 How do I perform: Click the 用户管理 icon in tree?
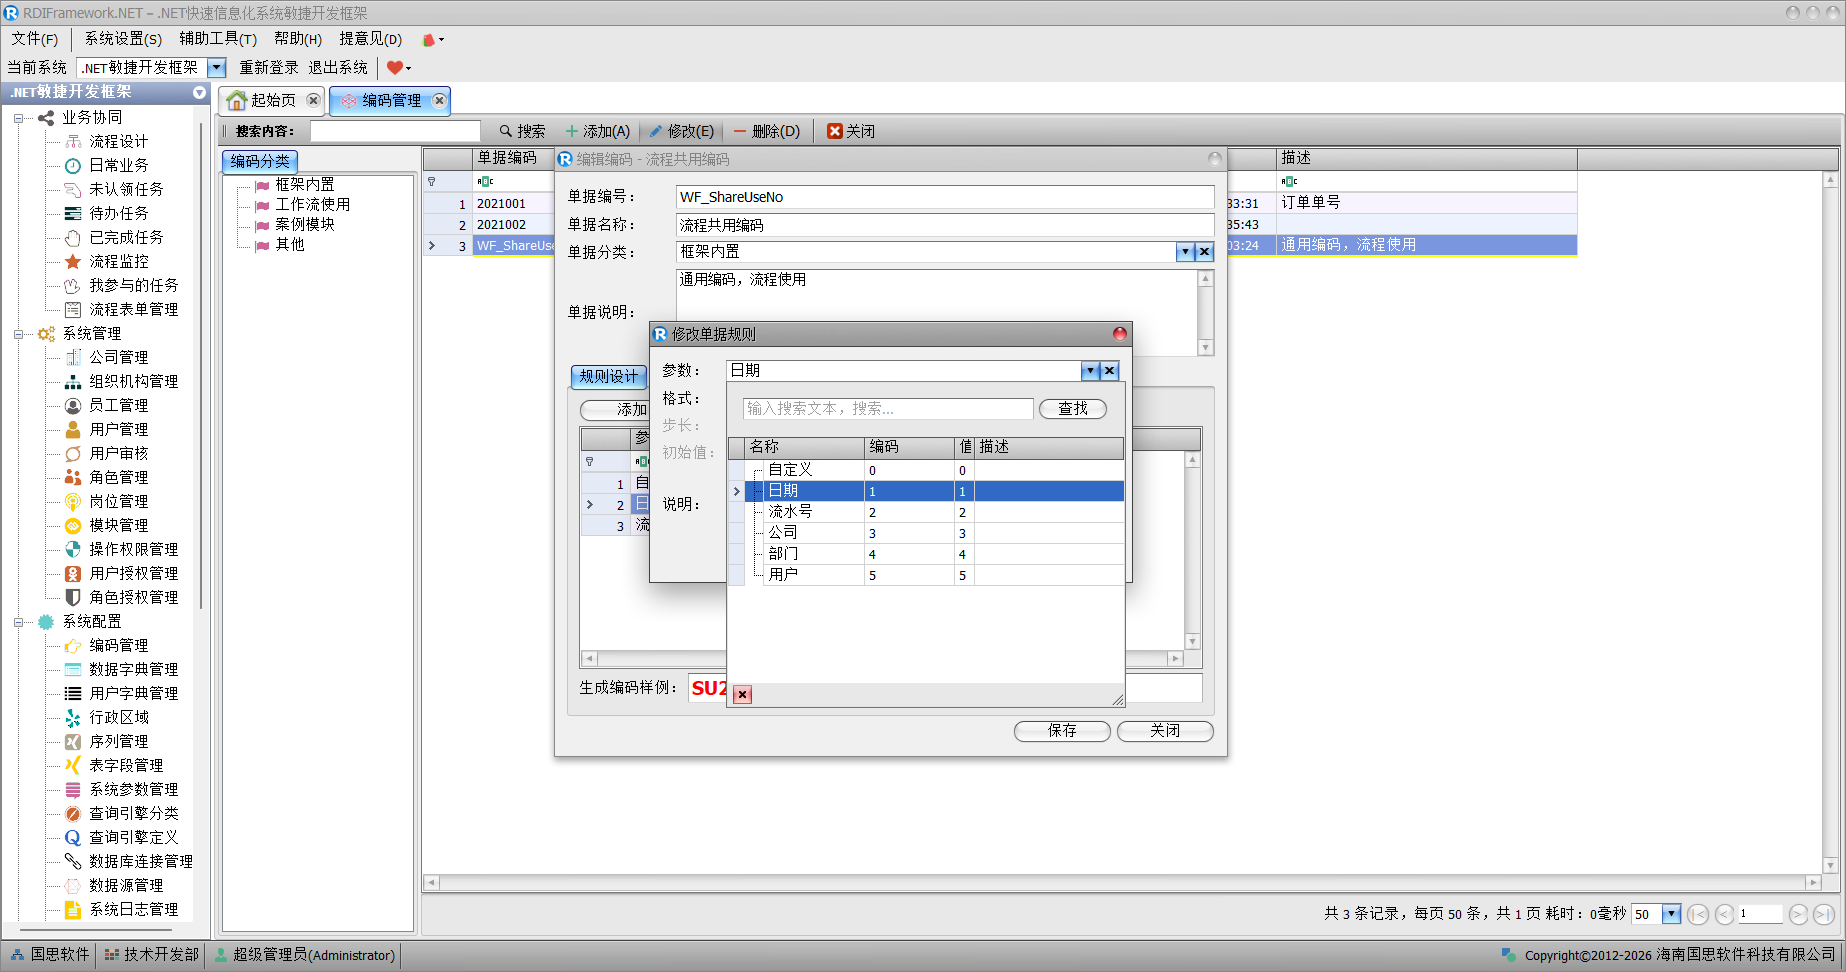(x=73, y=429)
